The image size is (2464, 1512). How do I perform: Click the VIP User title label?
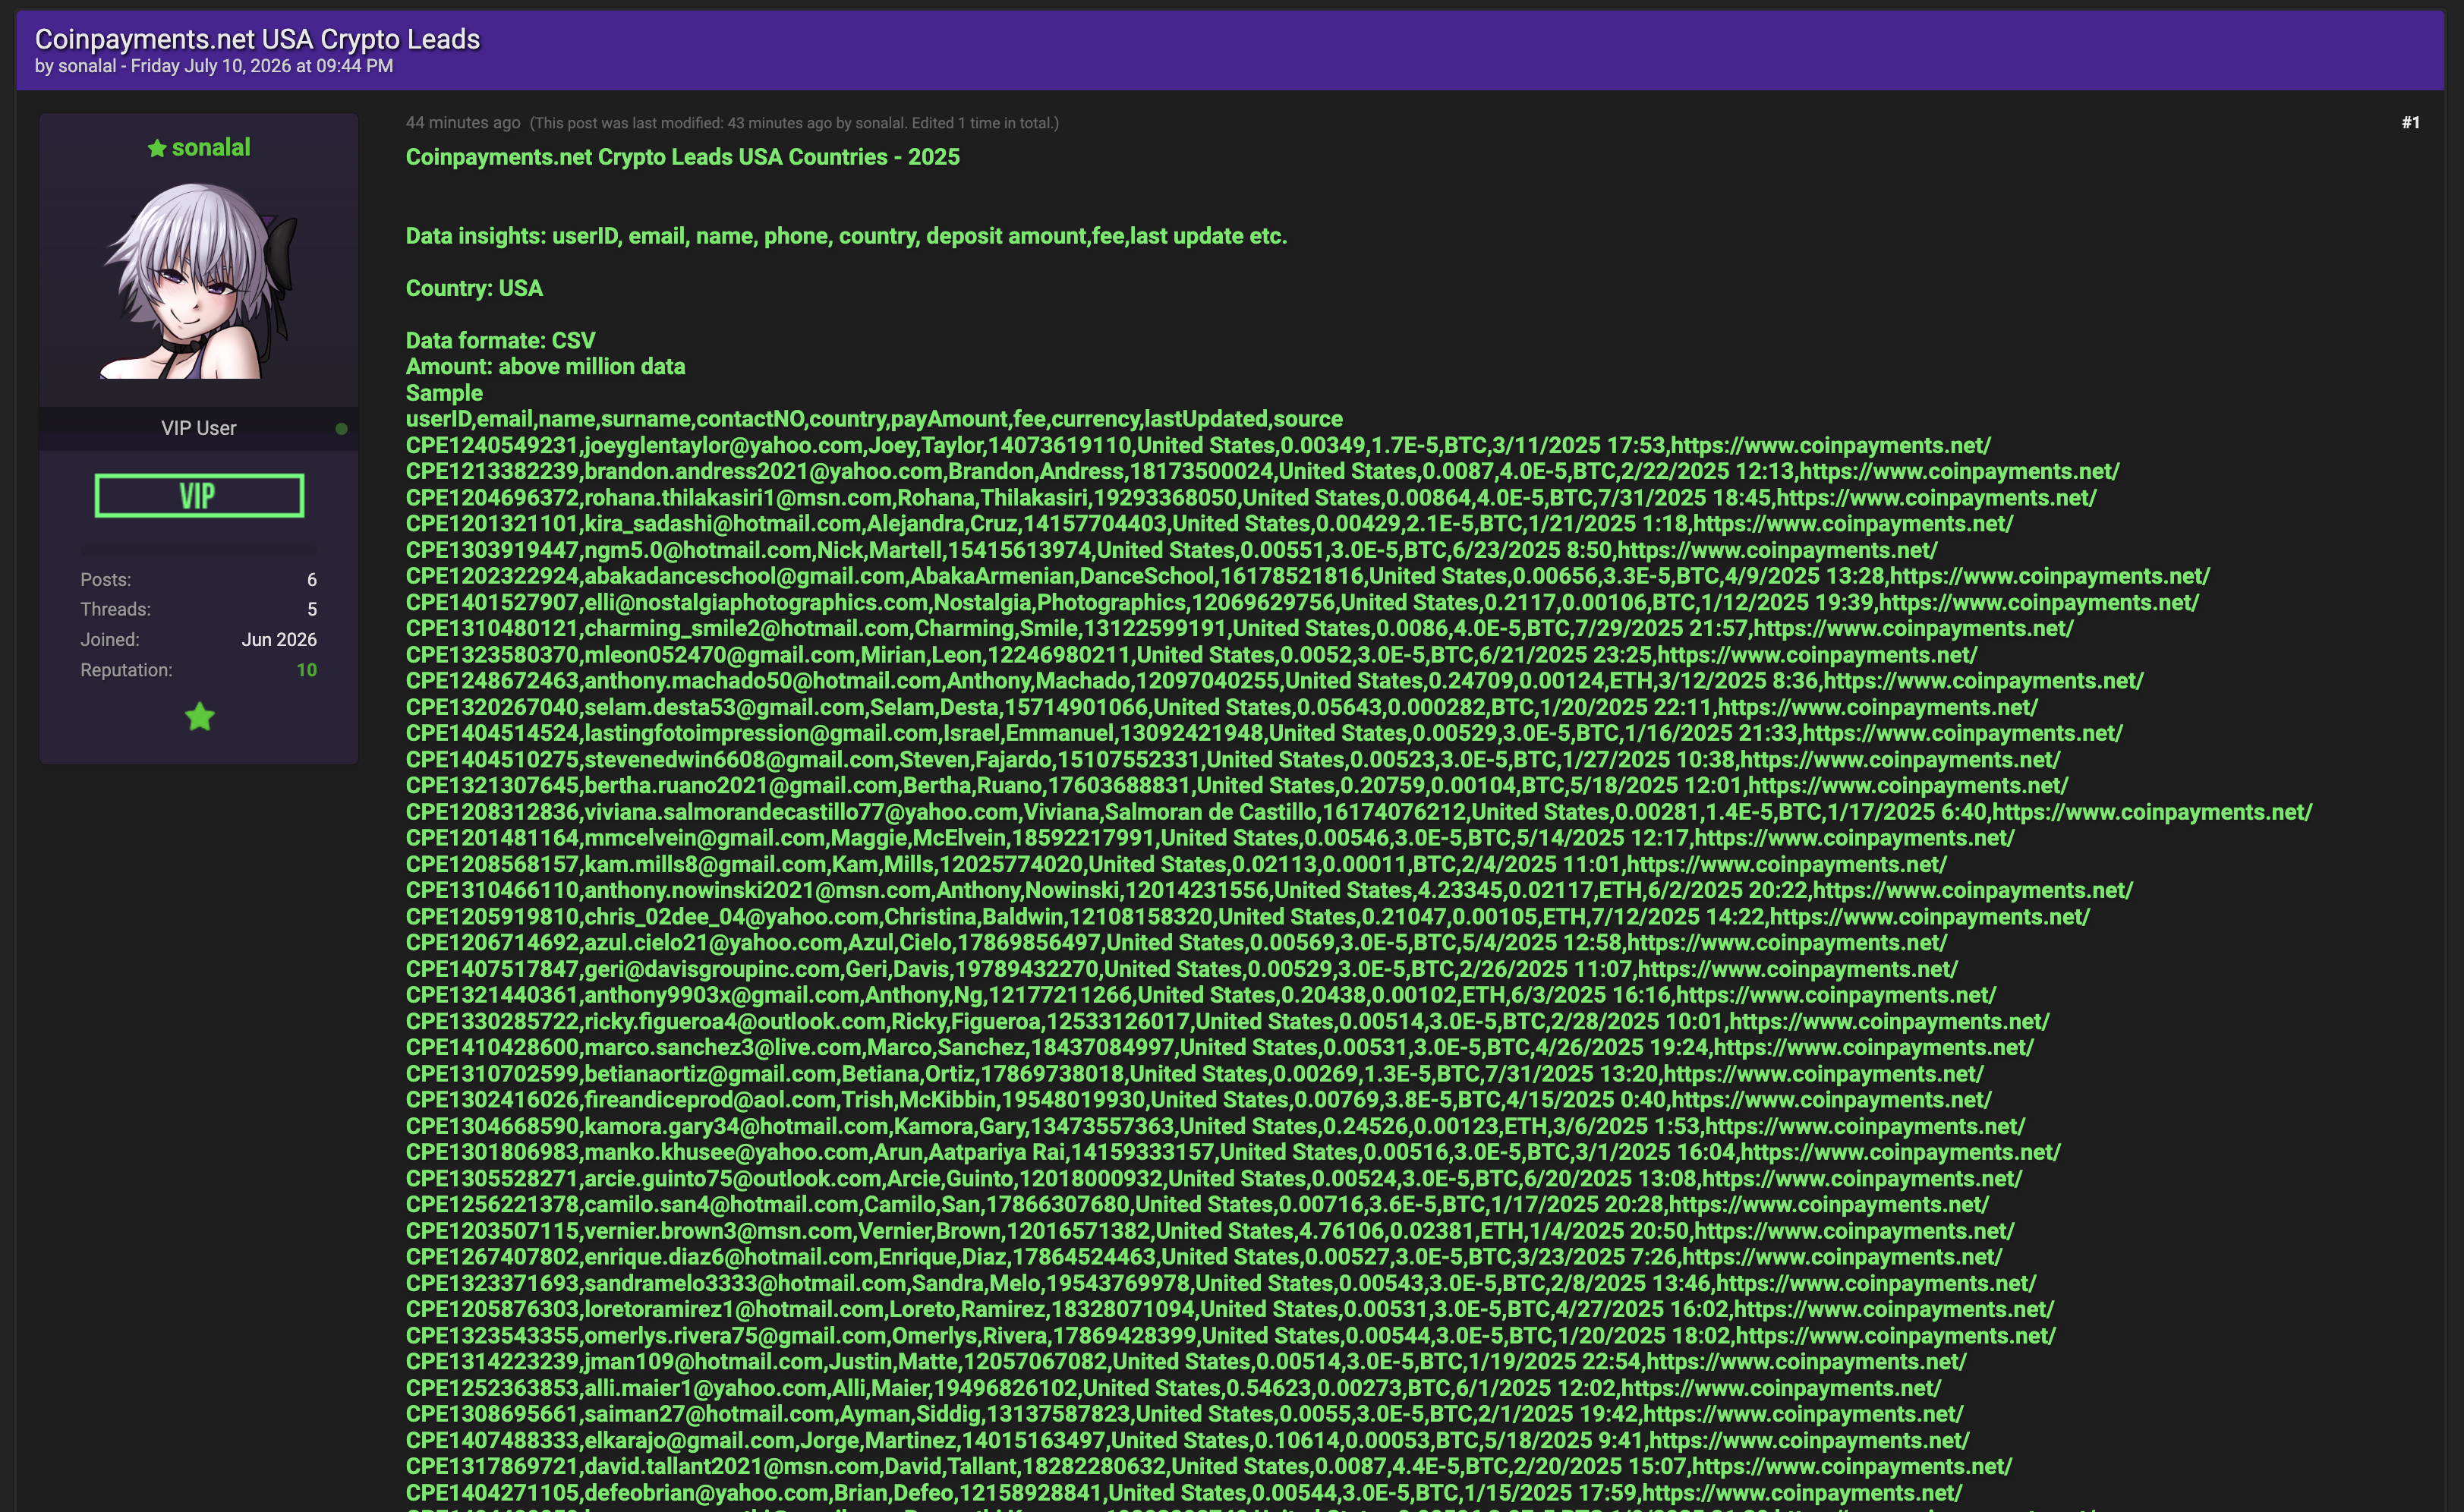[199, 428]
